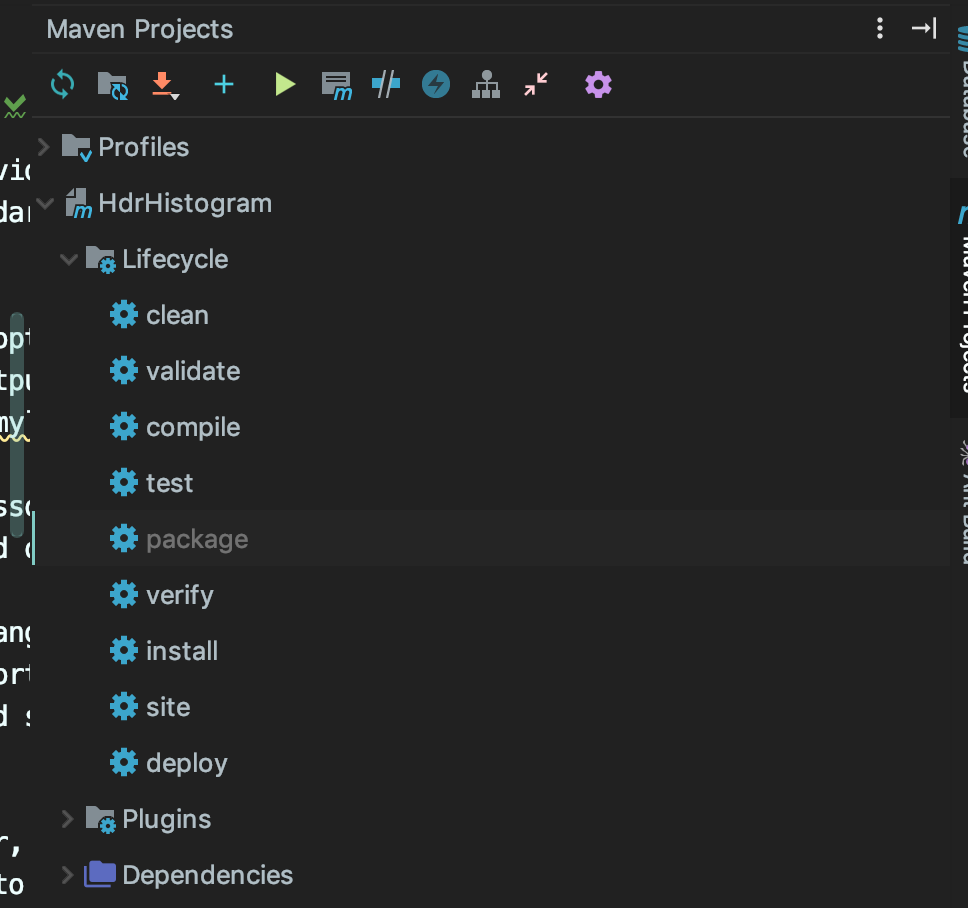Image resolution: width=968 pixels, height=908 pixels.
Task: Click gear icon beside deploy
Action: 123,763
